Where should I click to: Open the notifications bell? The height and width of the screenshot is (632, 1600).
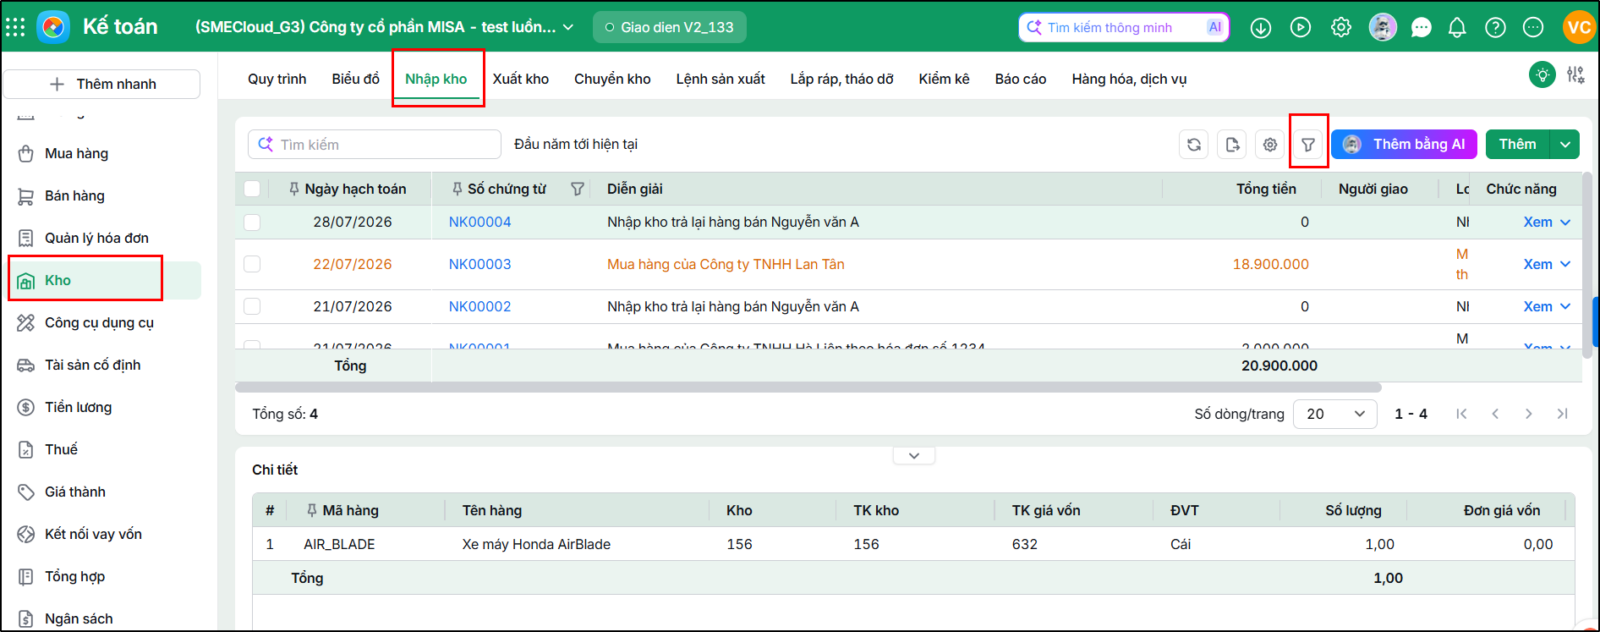[1457, 28]
